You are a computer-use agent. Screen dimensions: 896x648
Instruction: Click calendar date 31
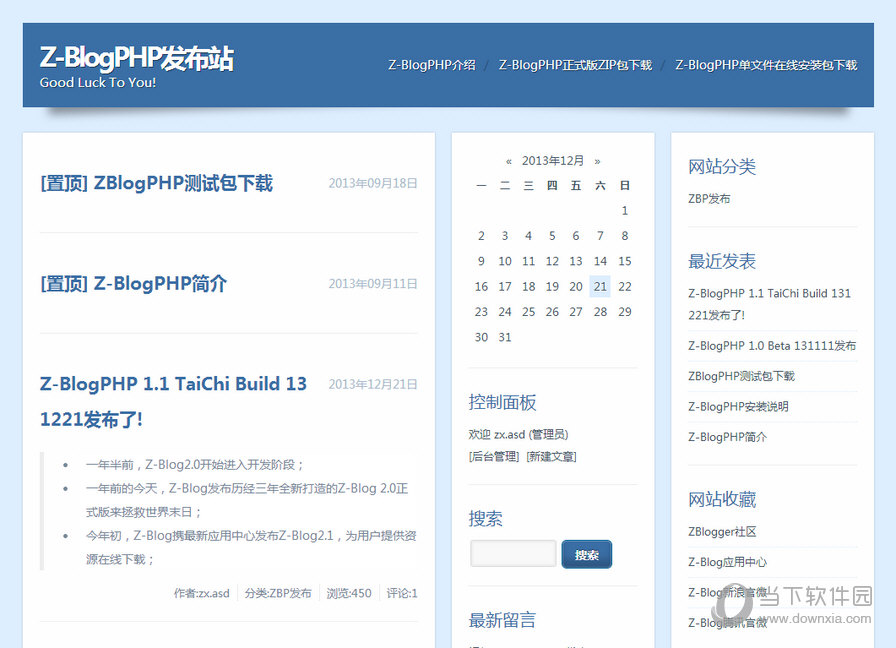click(x=505, y=337)
